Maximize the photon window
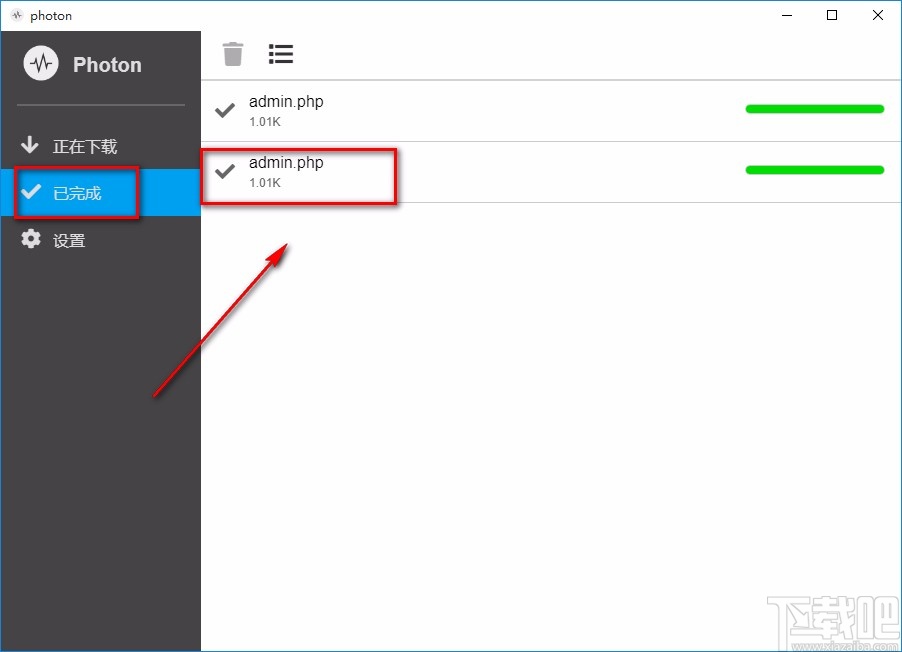The image size is (902, 652). tap(832, 16)
